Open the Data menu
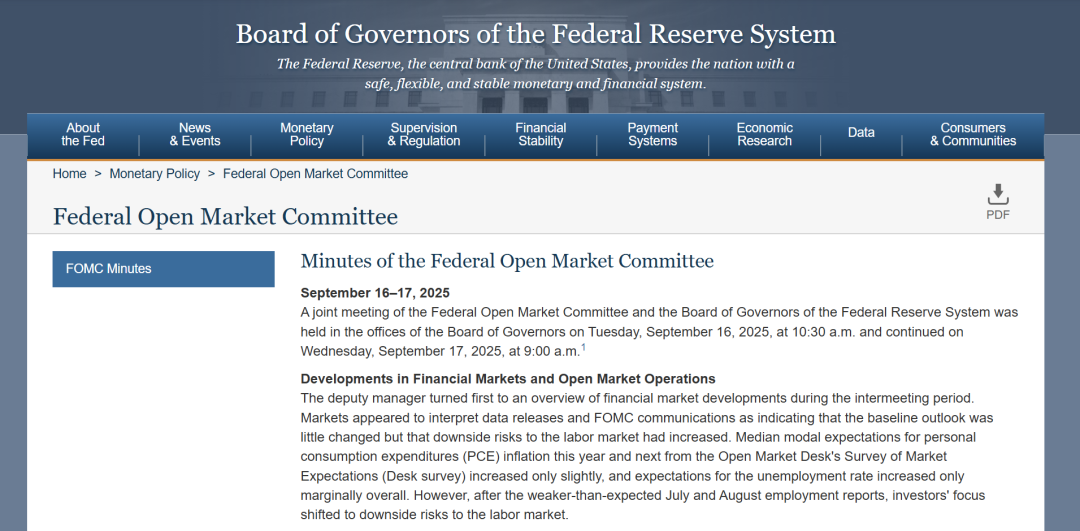This screenshot has height=531, width=1080. point(861,133)
